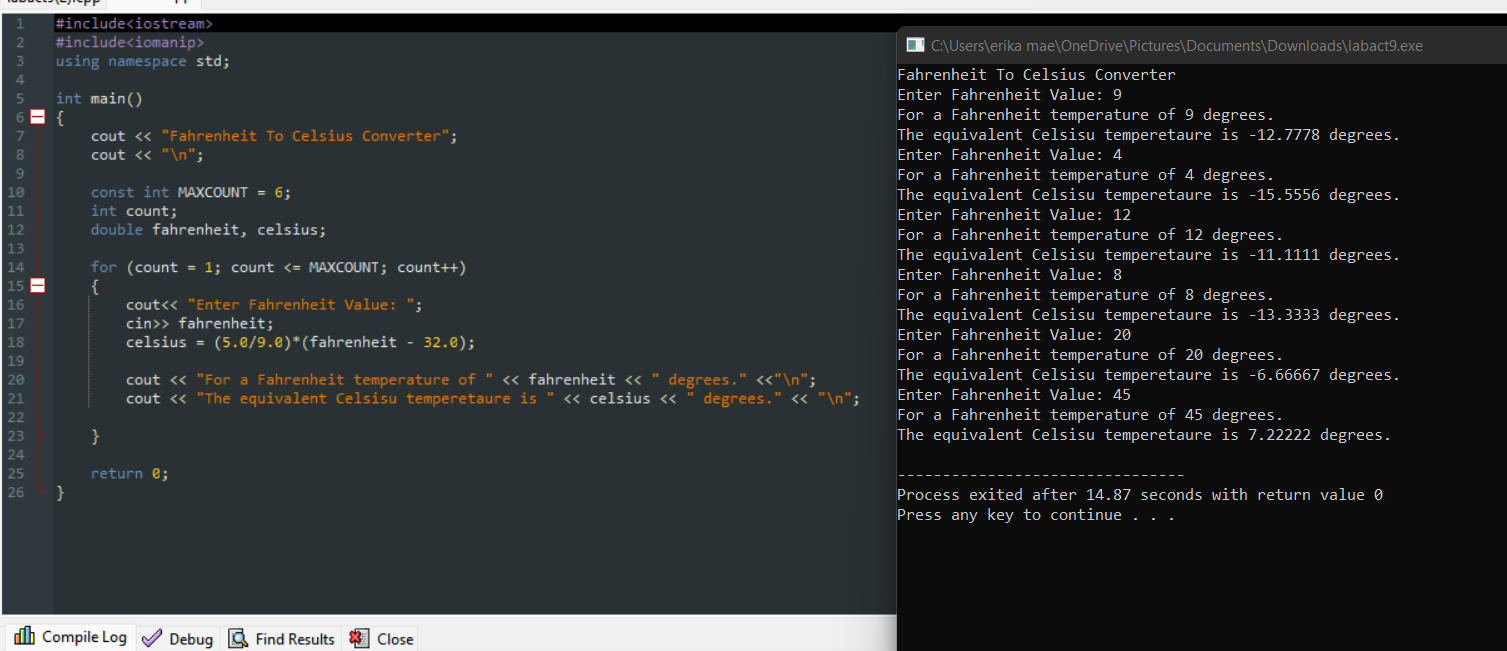
Task: Click the cout "For a Fahrenheit temperature of " code line
Action: (471, 380)
